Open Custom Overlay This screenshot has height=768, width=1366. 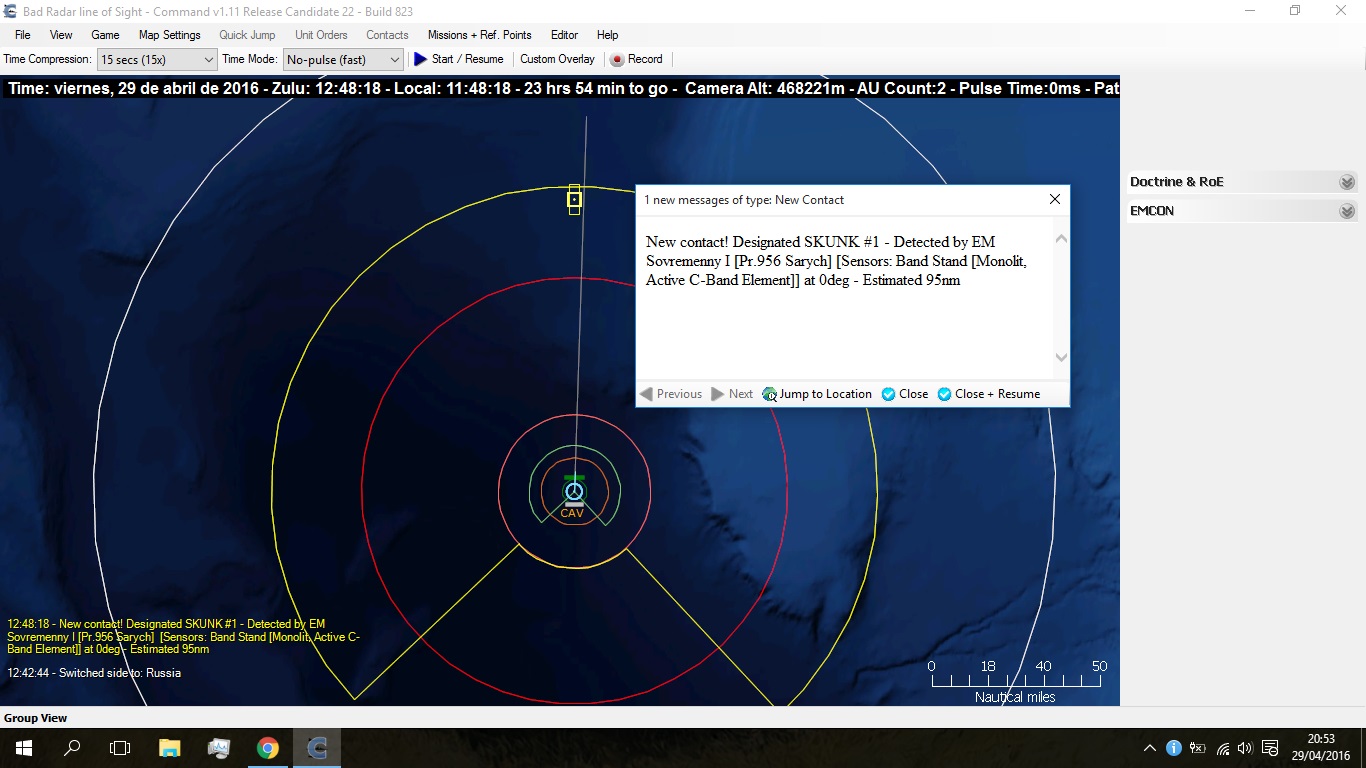point(557,59)
